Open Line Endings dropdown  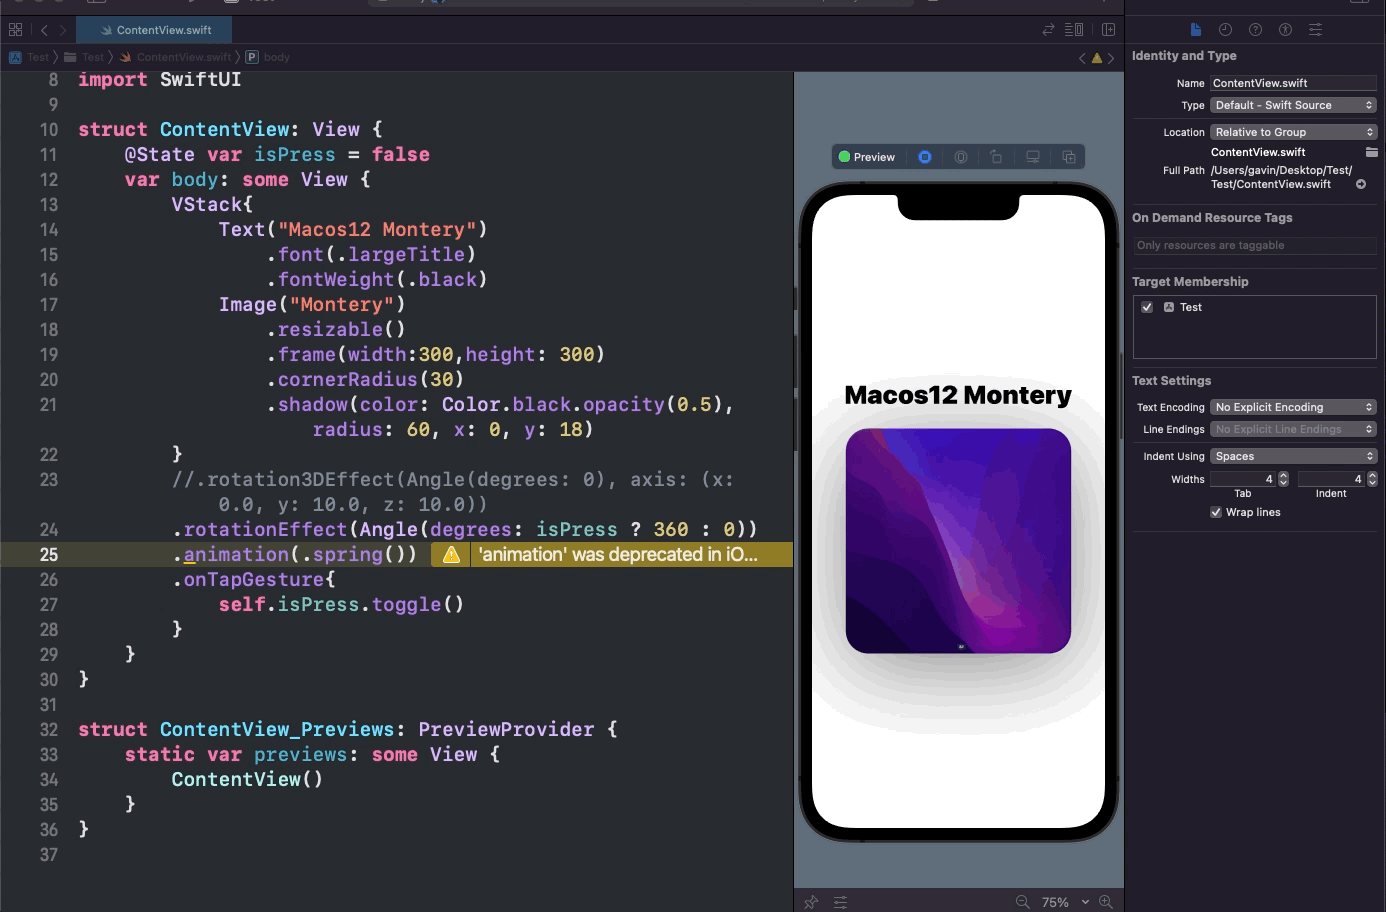pyautogui.click(x=1293, y=429)
